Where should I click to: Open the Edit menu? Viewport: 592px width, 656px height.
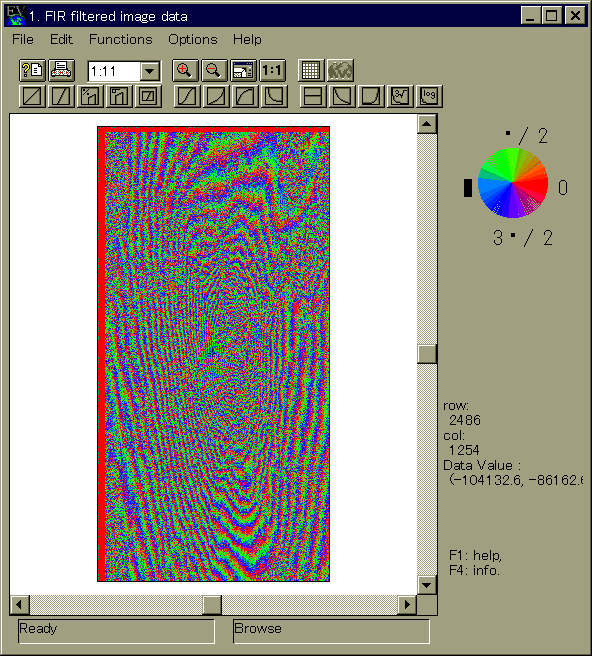[x=61, y=39]
